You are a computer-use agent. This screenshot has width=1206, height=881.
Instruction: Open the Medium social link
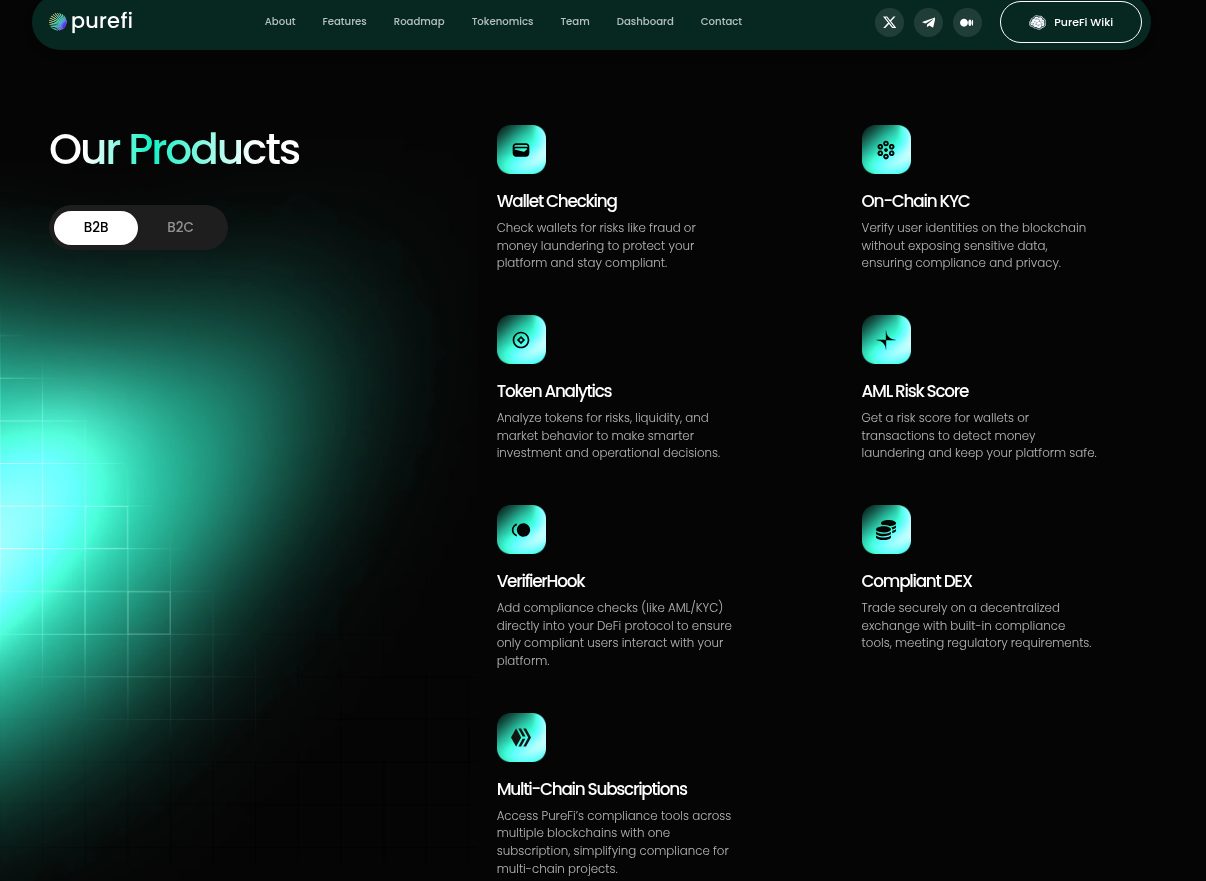[967, 22]
